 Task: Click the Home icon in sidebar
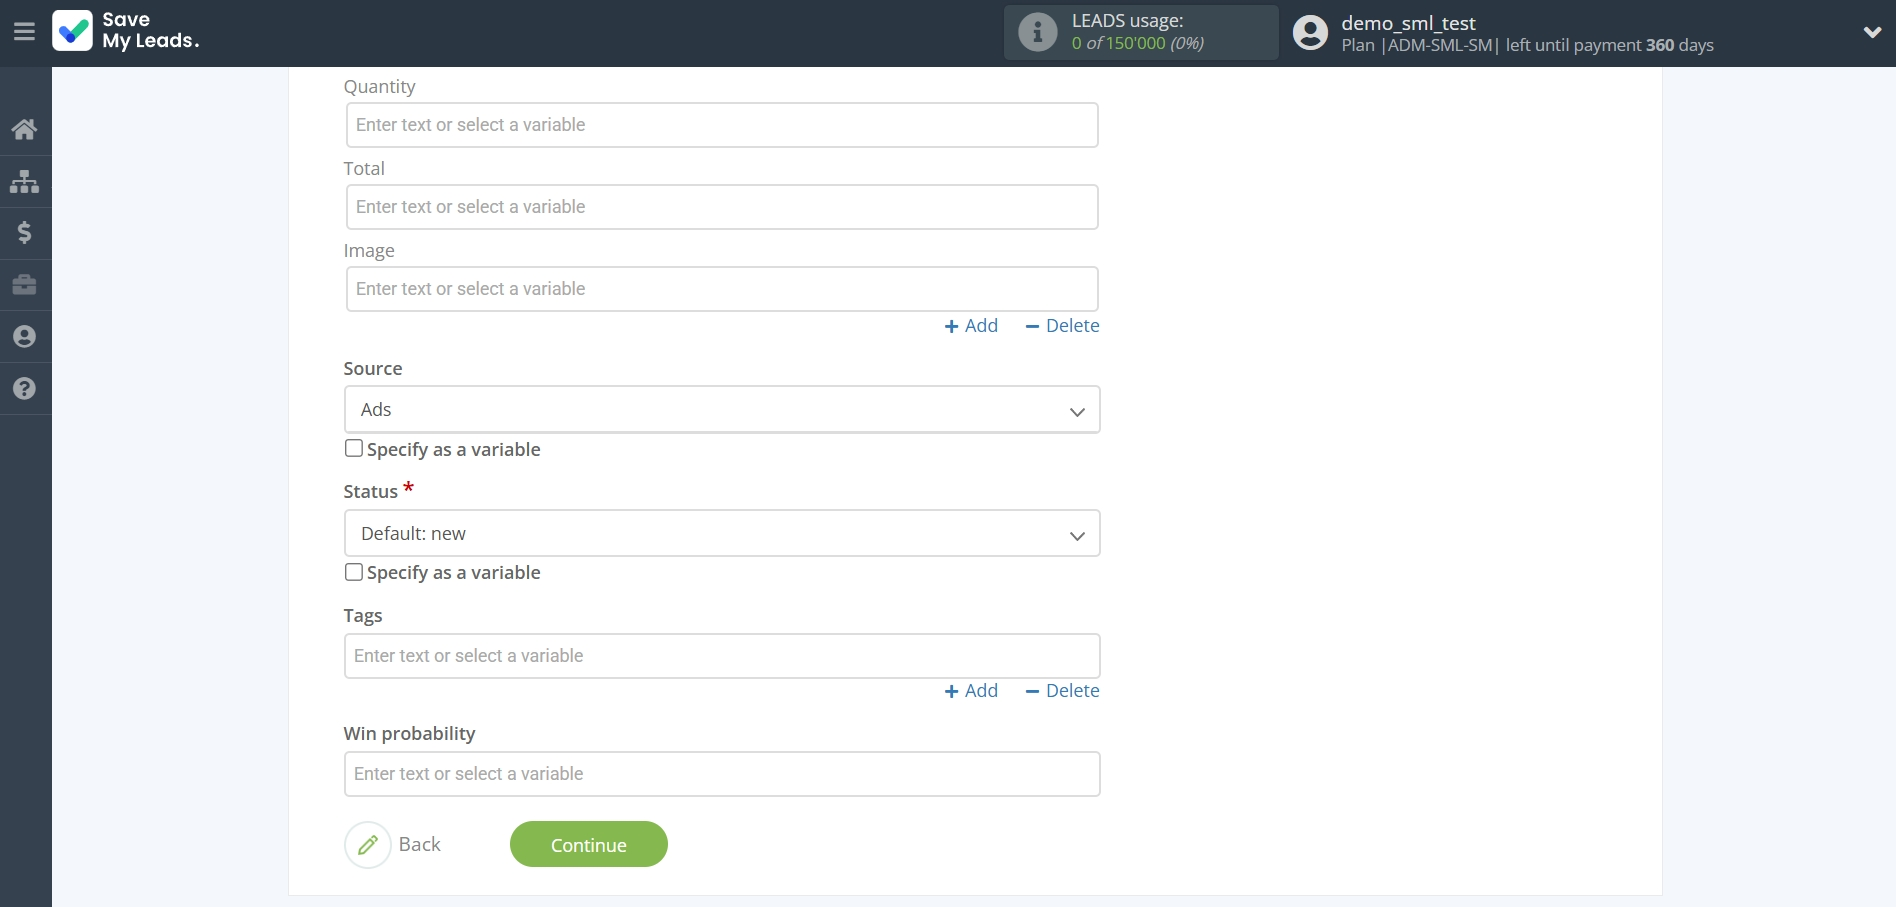[24, 129]
